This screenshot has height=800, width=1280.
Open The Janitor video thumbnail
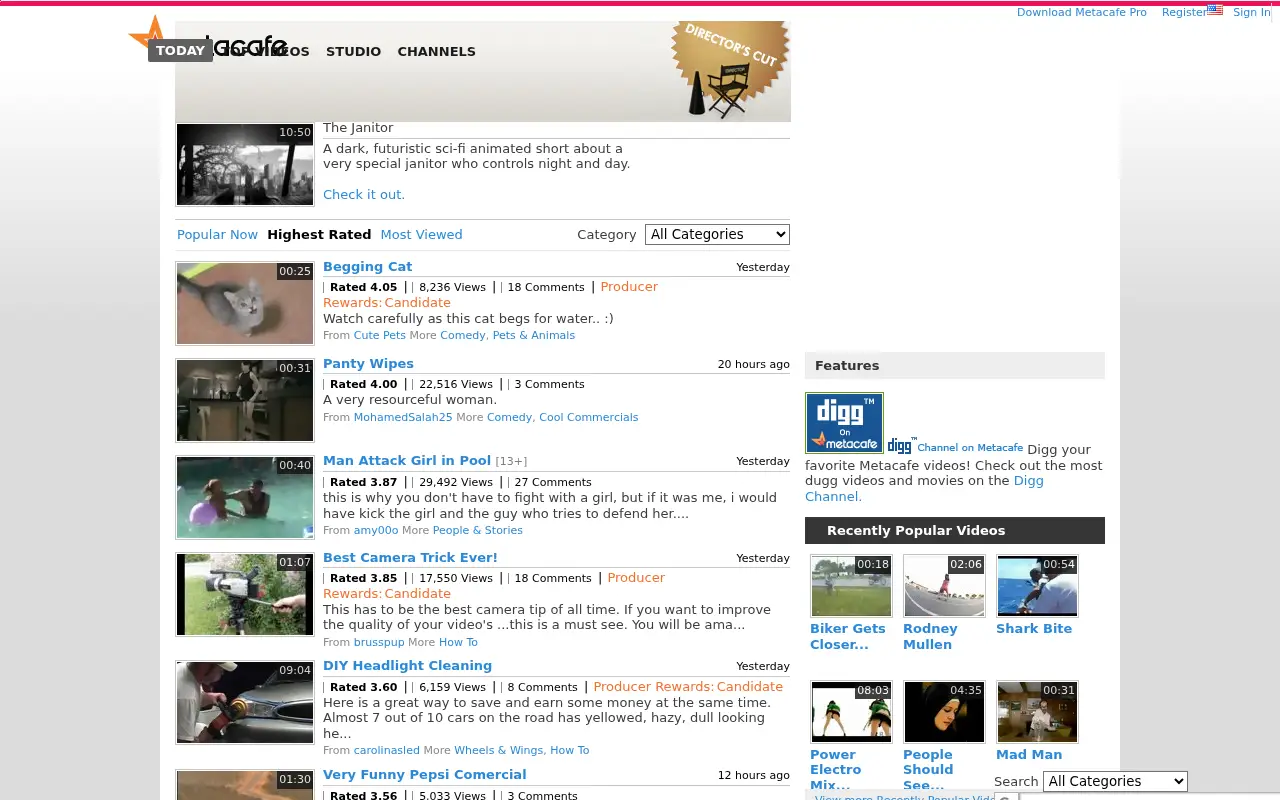[x=245, y=164]
